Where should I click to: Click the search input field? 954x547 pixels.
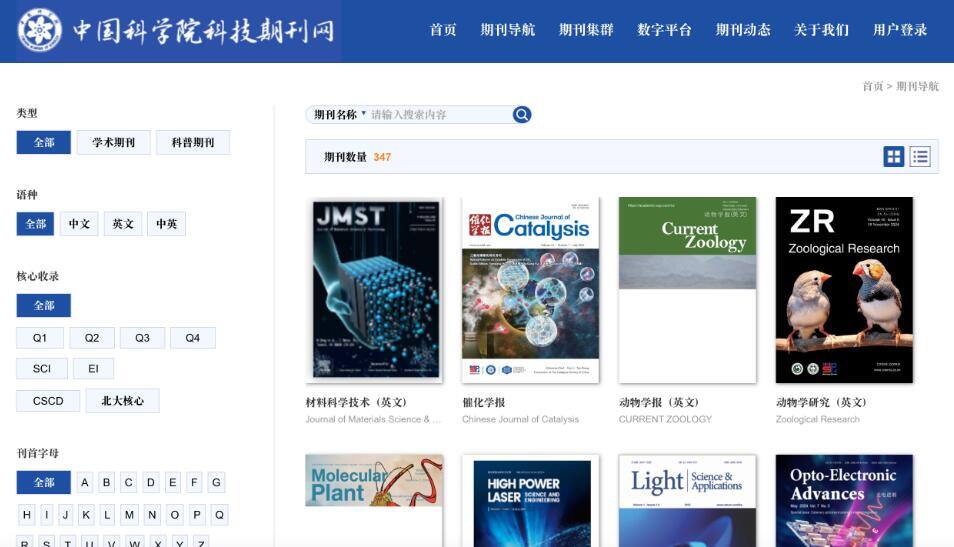click(x=440, y=114)
